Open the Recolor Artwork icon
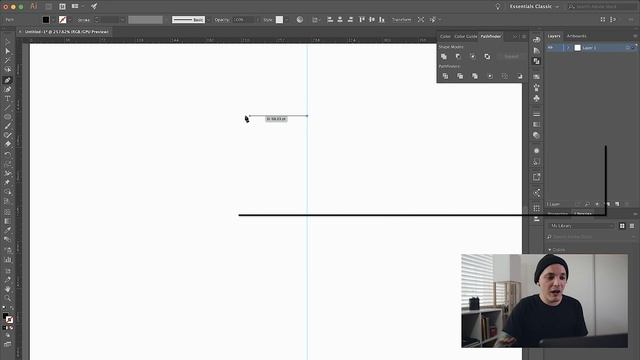The height and width of the screenshot is (360, 640). (300, 20)
